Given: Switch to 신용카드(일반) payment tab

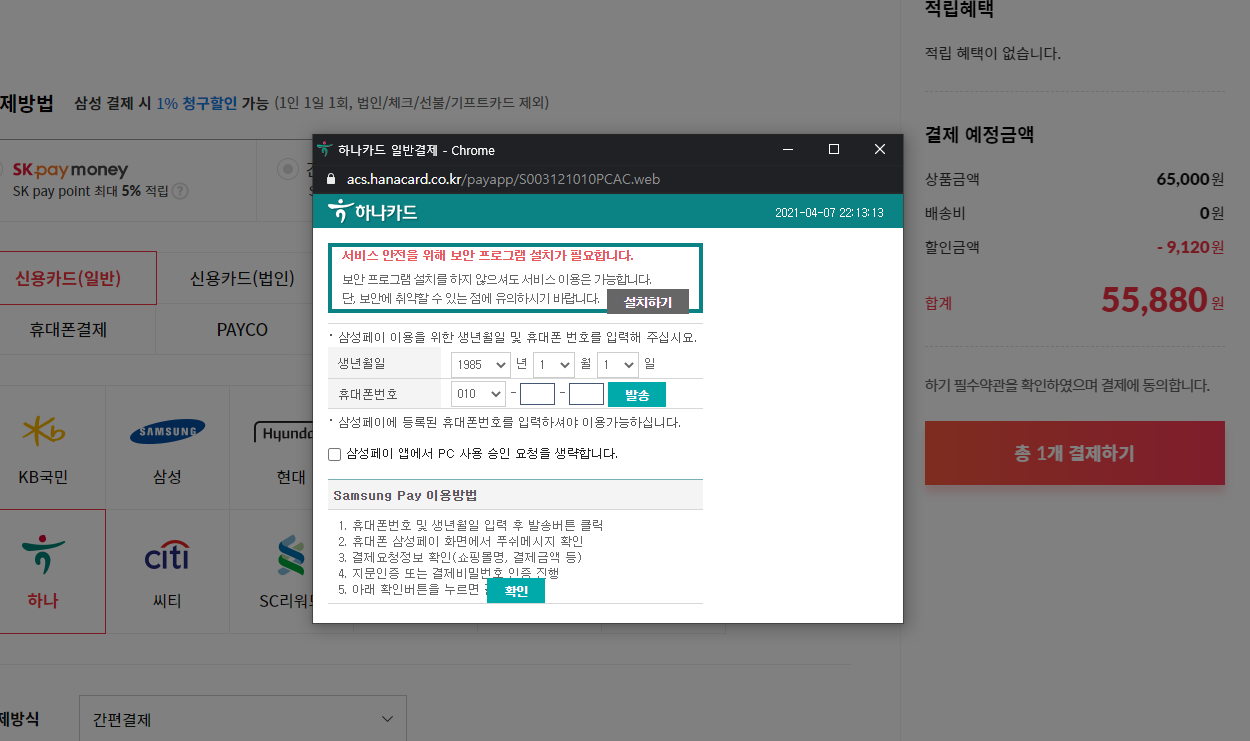Looking at the screenshot, I should (x=77, y=278).
